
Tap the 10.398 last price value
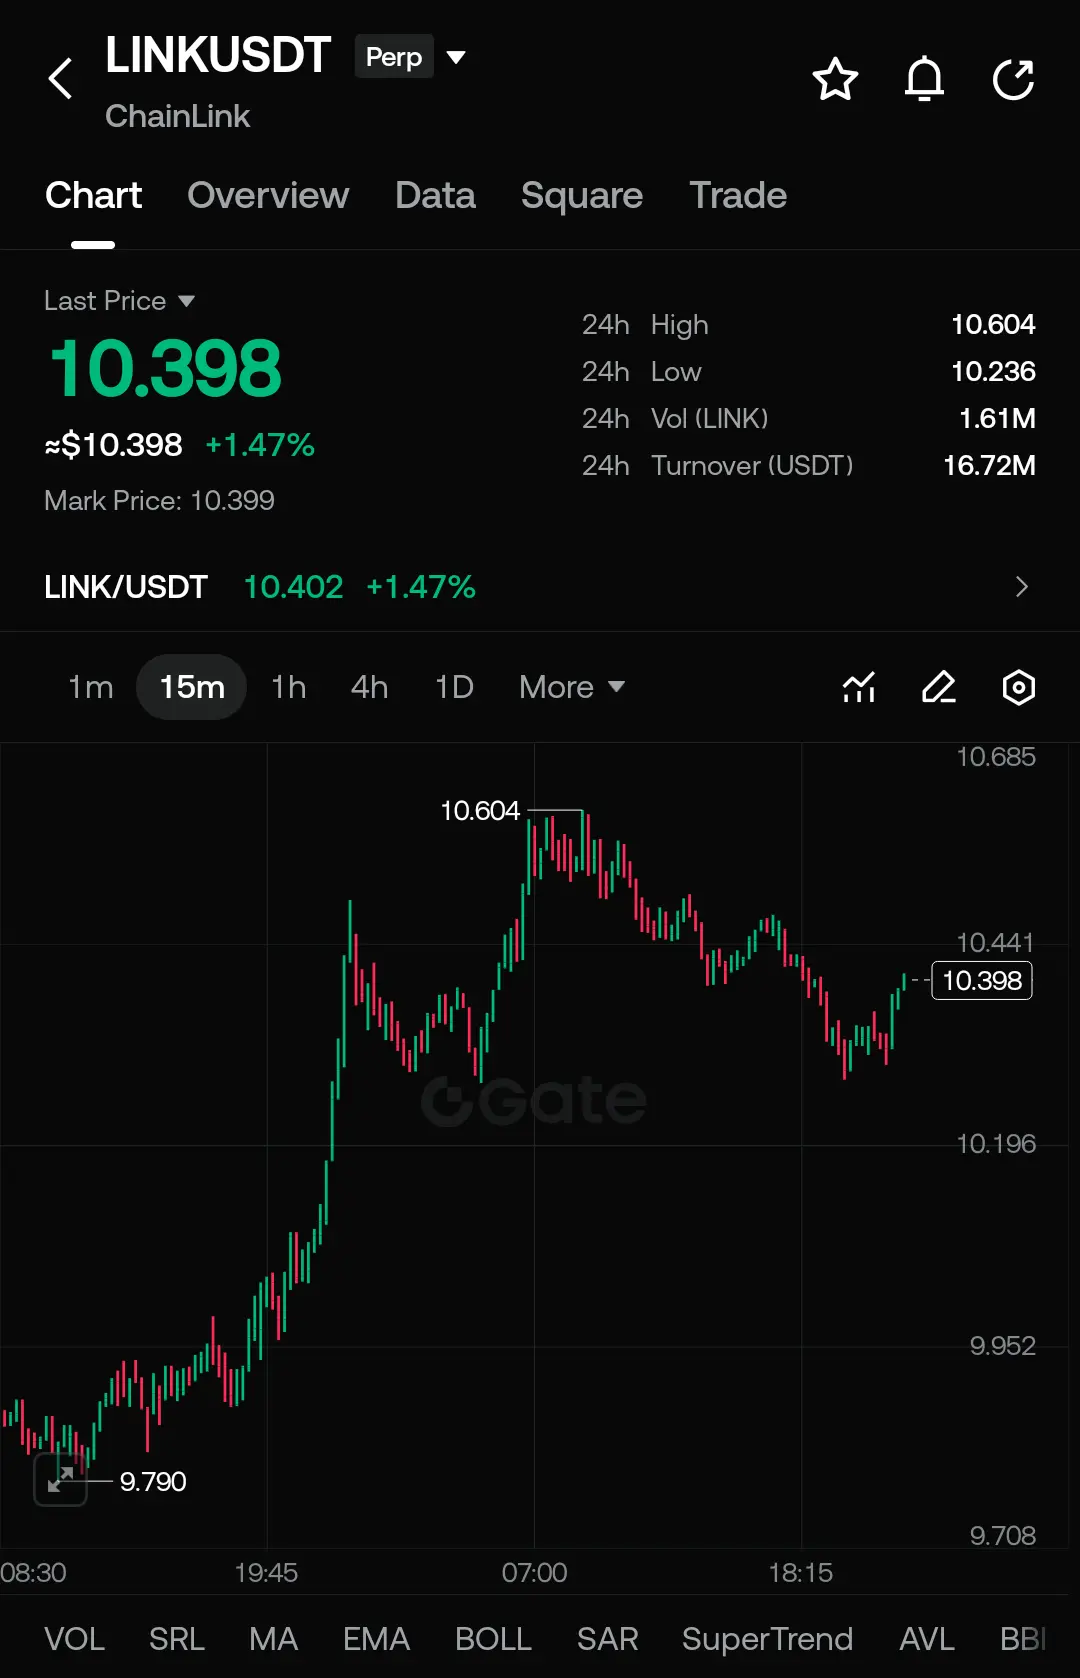click(166, 368)
